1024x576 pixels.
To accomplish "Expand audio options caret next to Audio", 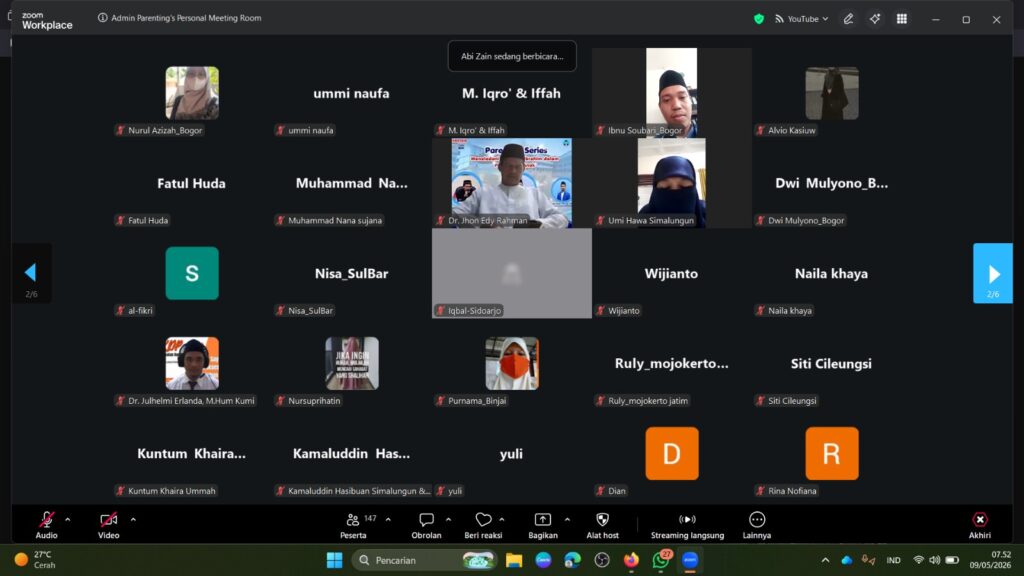I will (x=67, y=520).
